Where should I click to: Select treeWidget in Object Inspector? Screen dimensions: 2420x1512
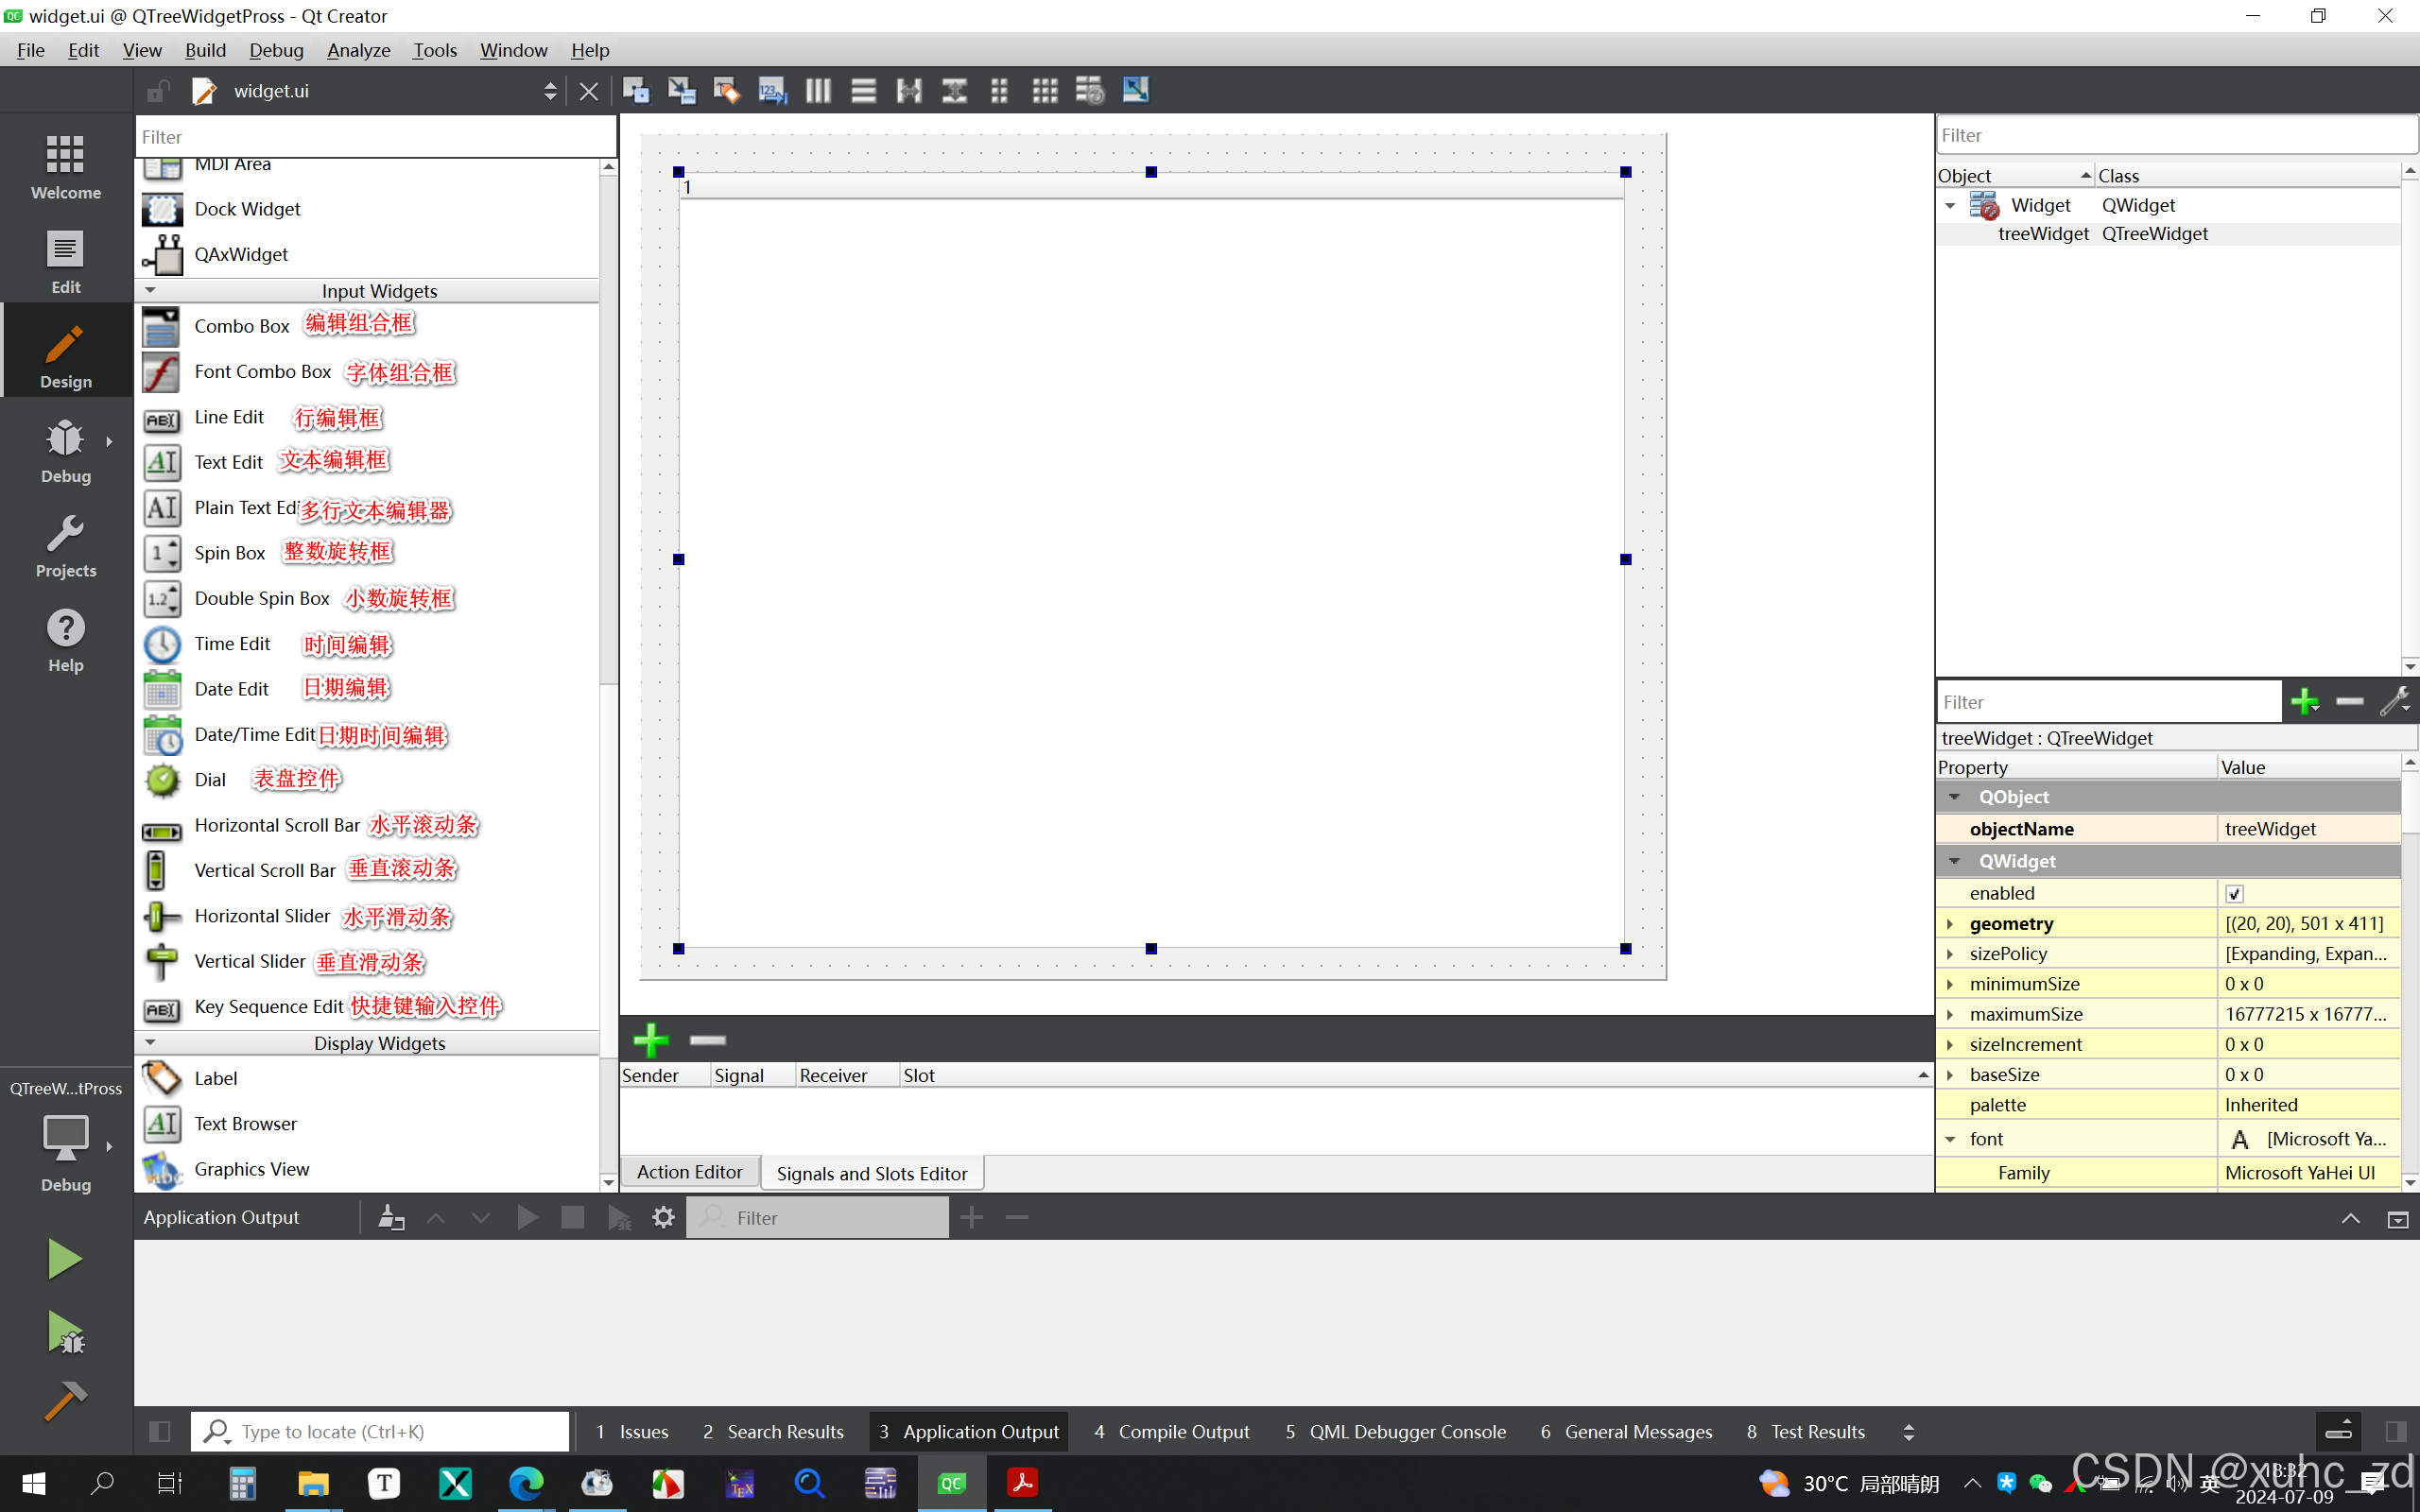coord(2043,233)
